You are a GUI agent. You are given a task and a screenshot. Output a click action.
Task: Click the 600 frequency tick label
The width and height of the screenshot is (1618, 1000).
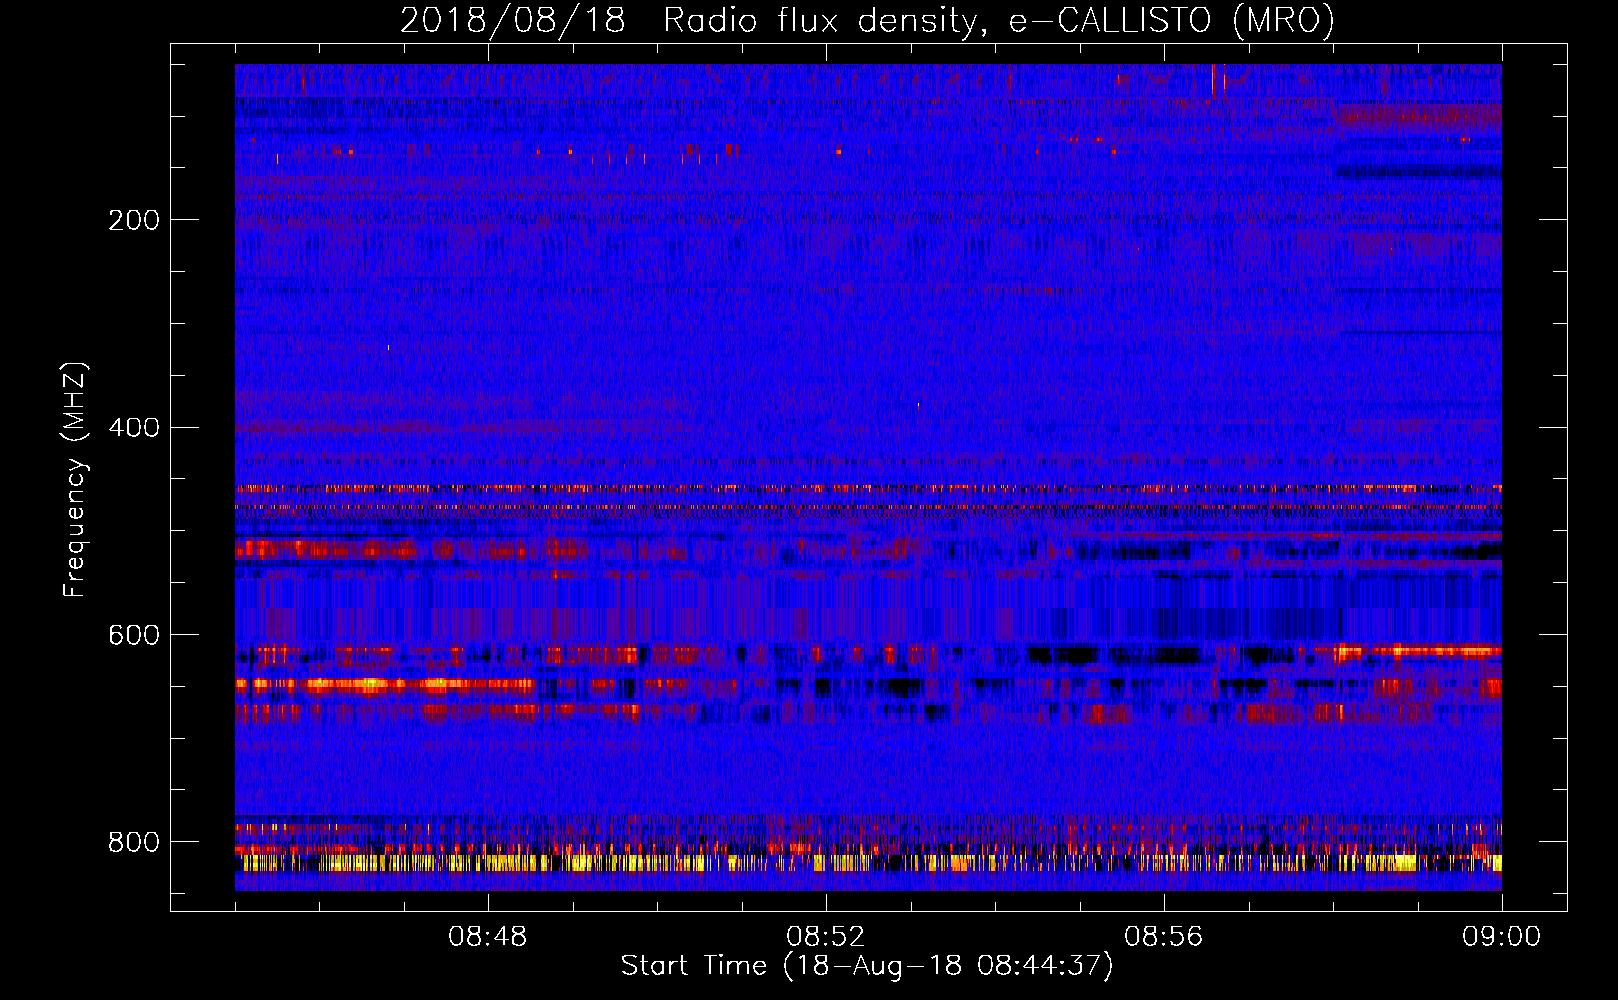(x=134, y=636)
